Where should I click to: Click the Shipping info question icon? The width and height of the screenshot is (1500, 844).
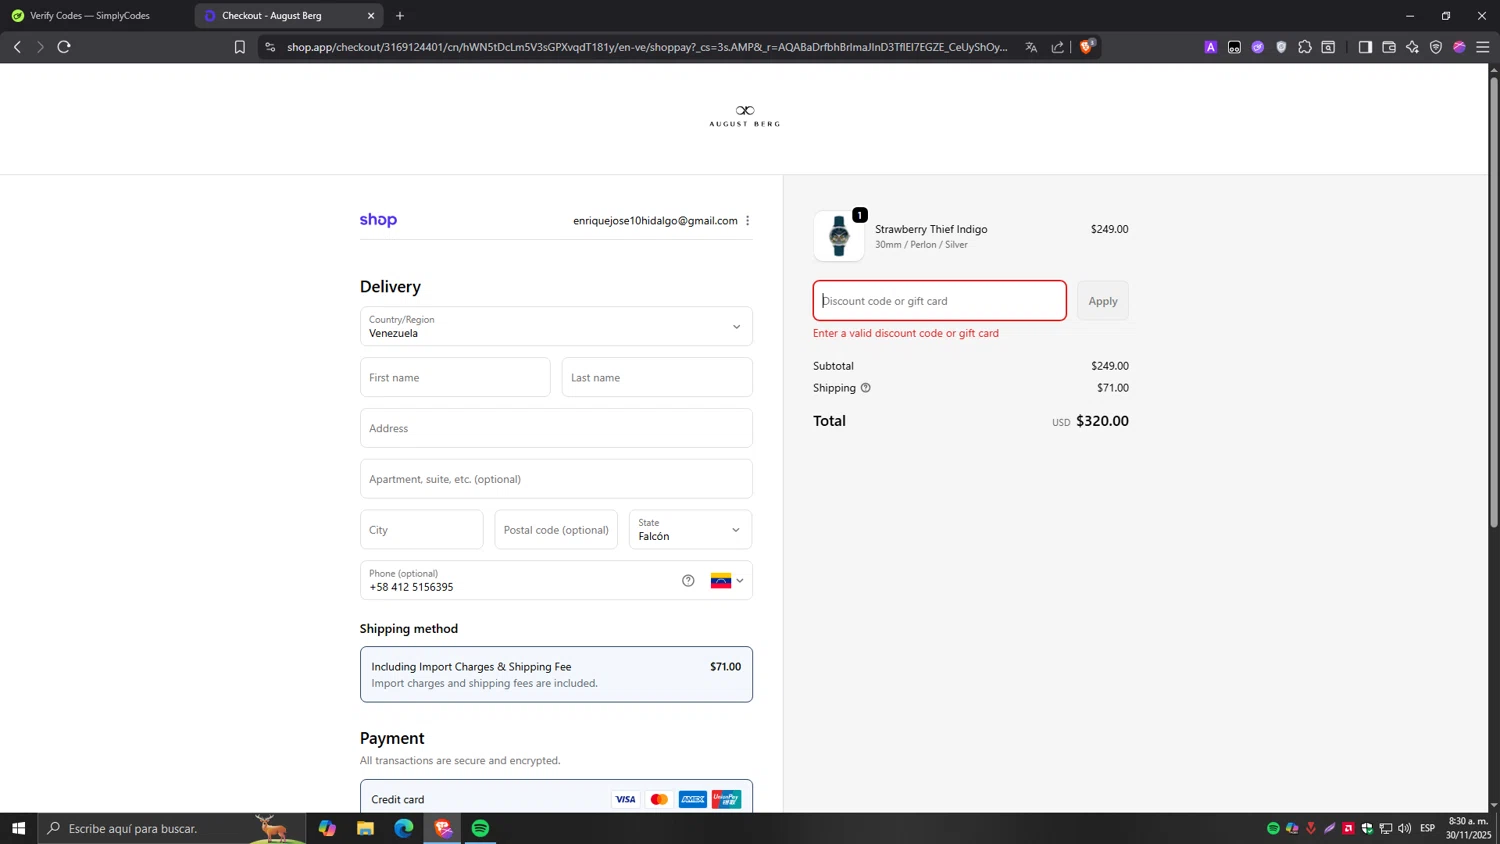point(866,388)
